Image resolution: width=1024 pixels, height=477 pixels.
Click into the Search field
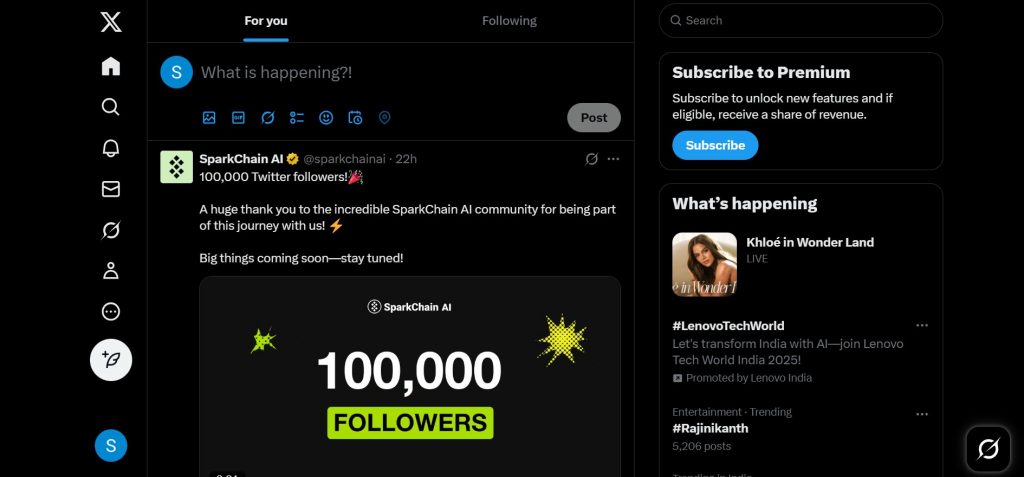801,21
